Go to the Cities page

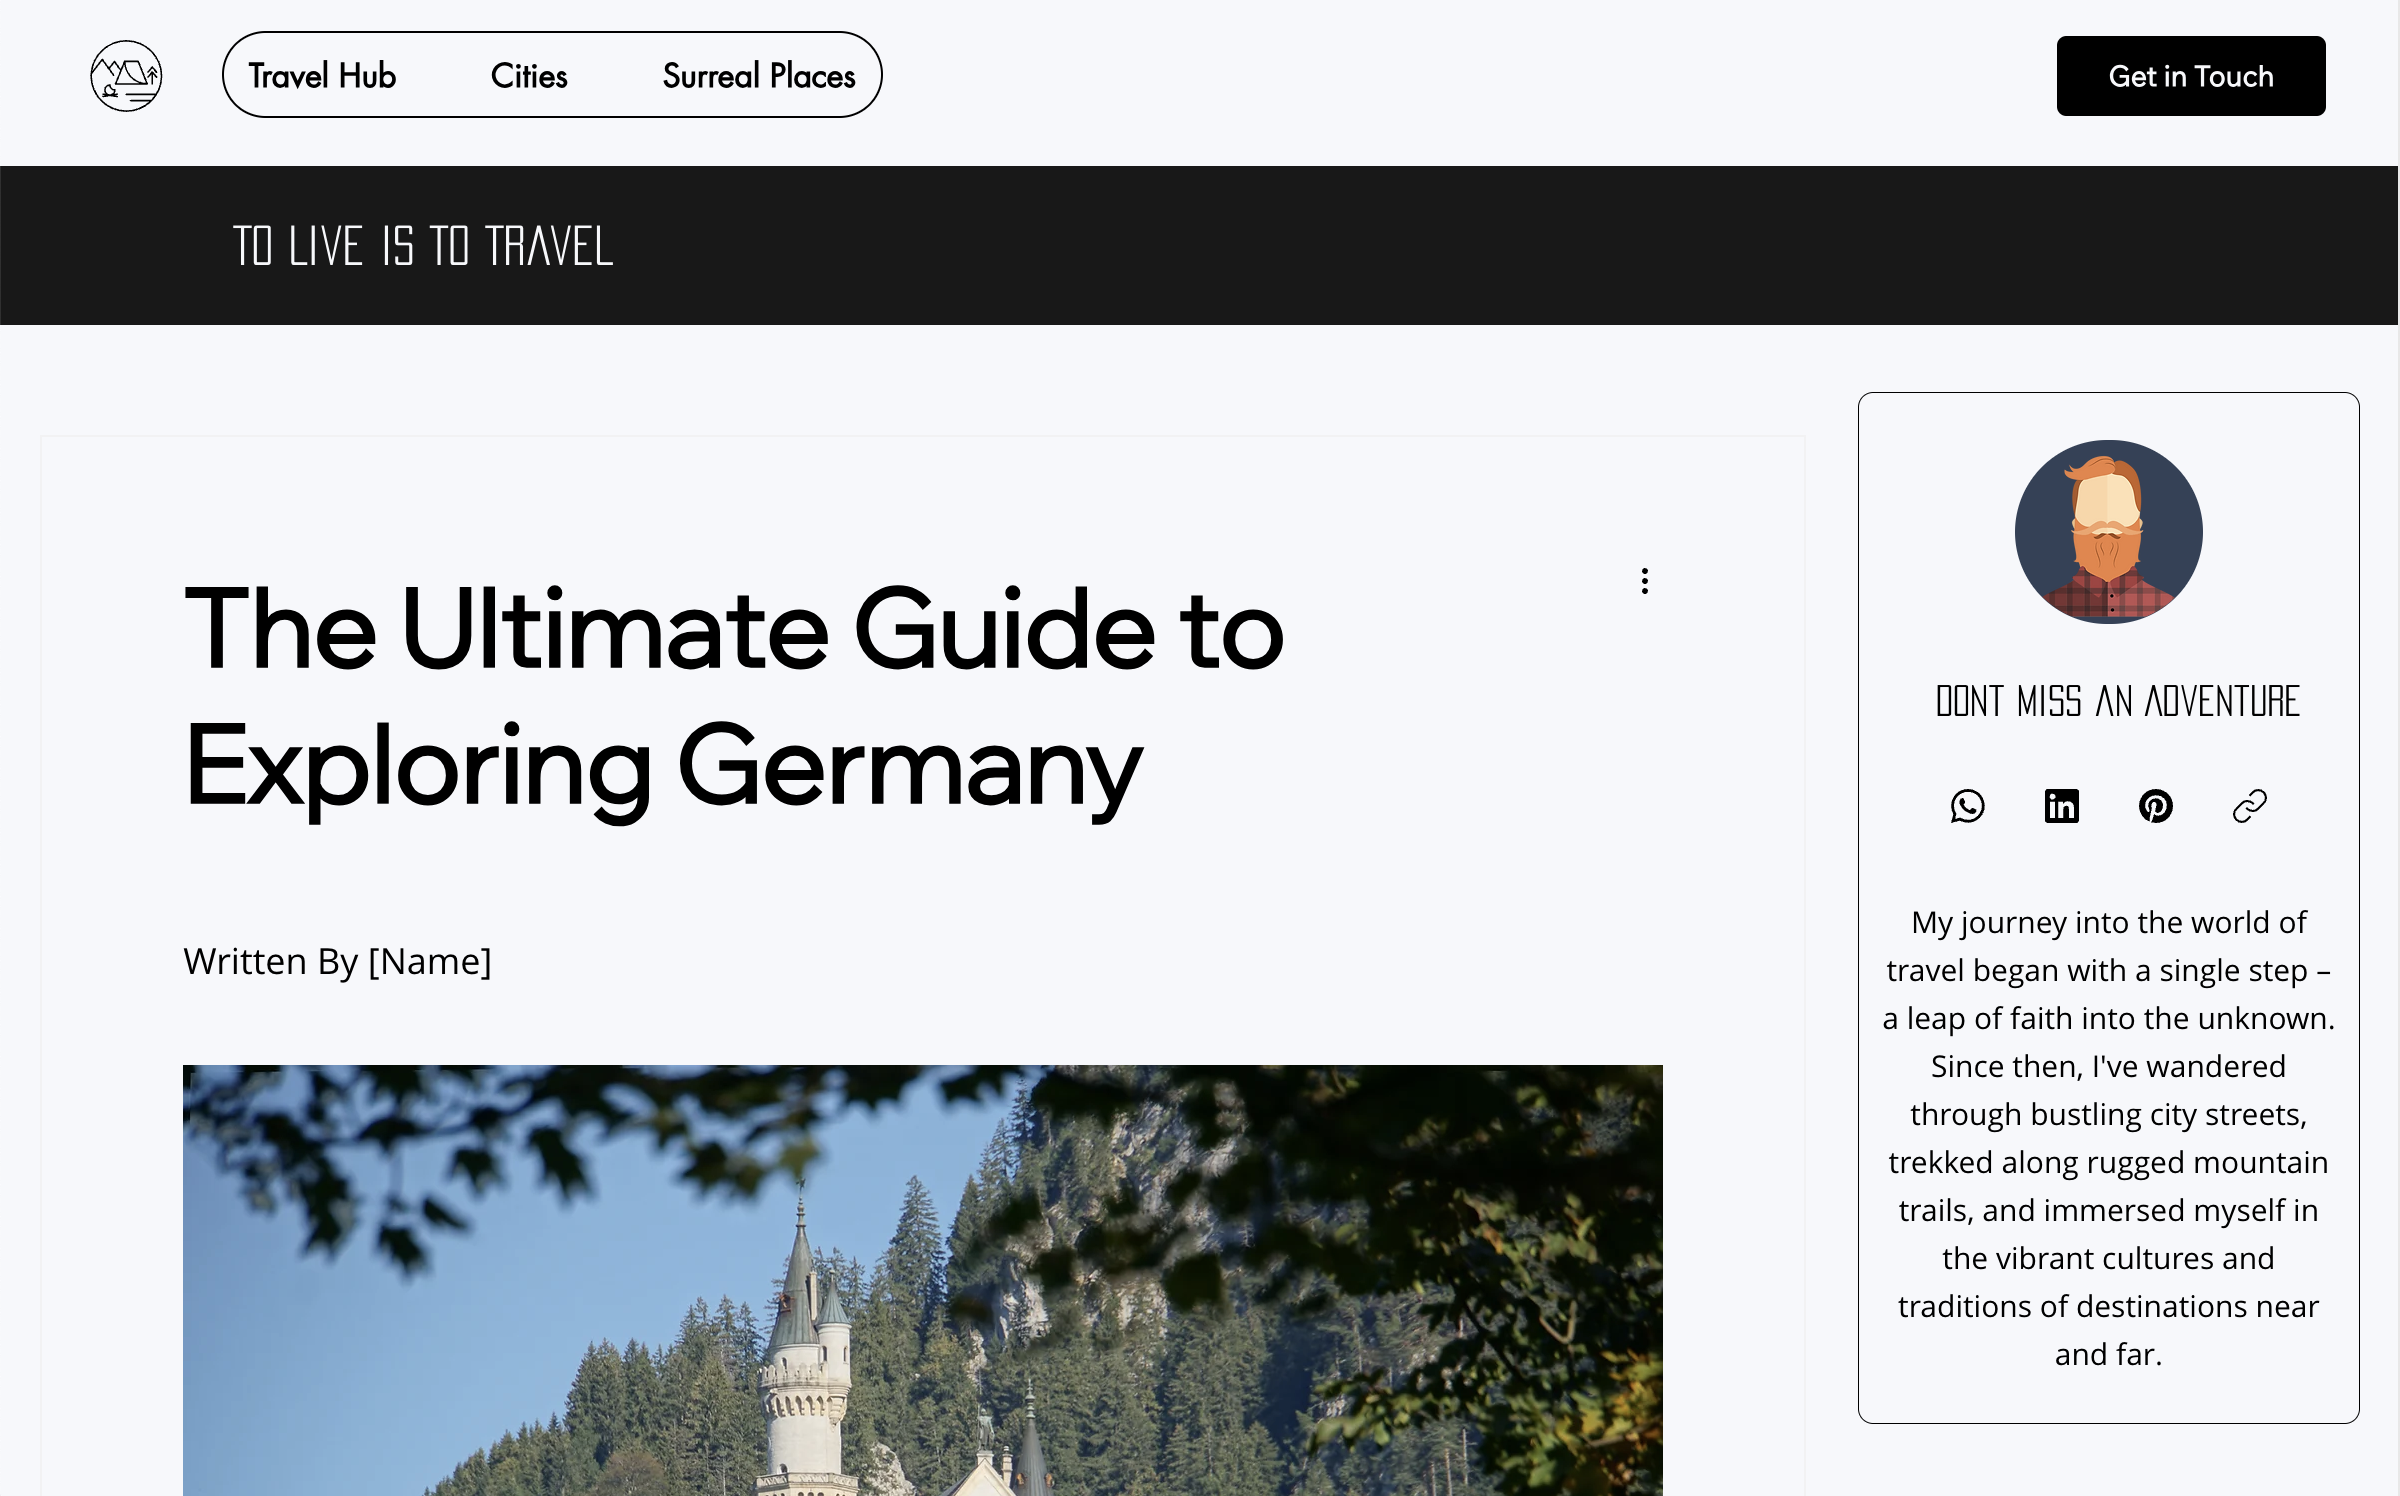pyautogui.click(x=529, y=76)
